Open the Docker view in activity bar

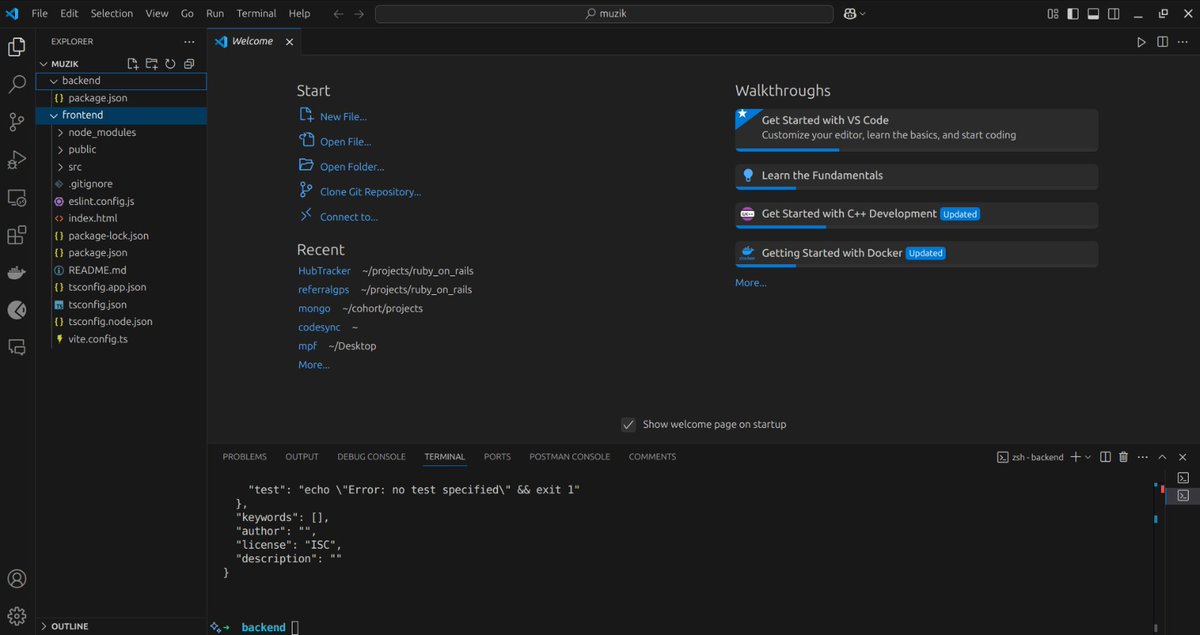(x=17, y=273)
